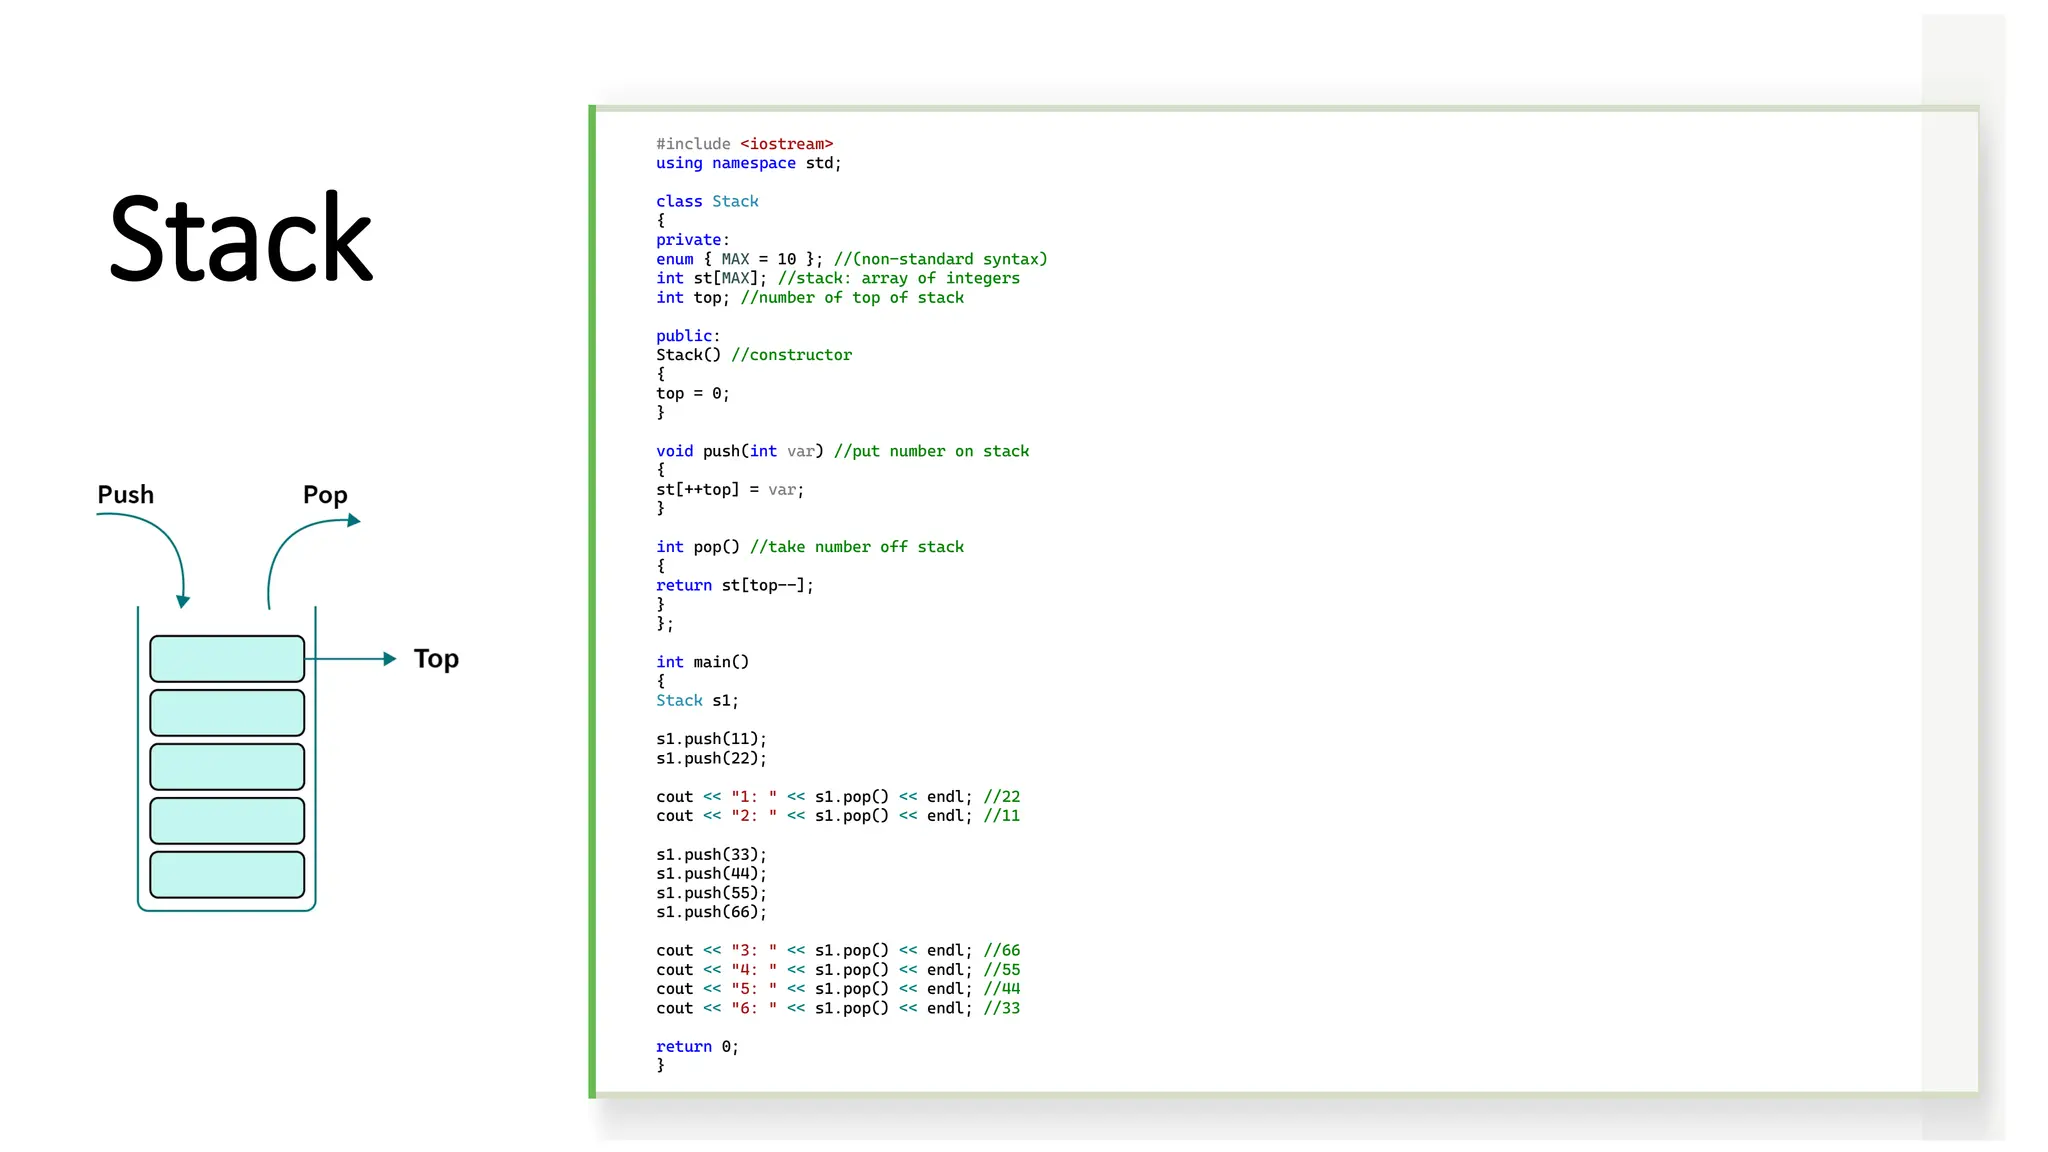Click the cout line printing "6: "
The image size is (2048, 1152).
[x=838, y=1008]
